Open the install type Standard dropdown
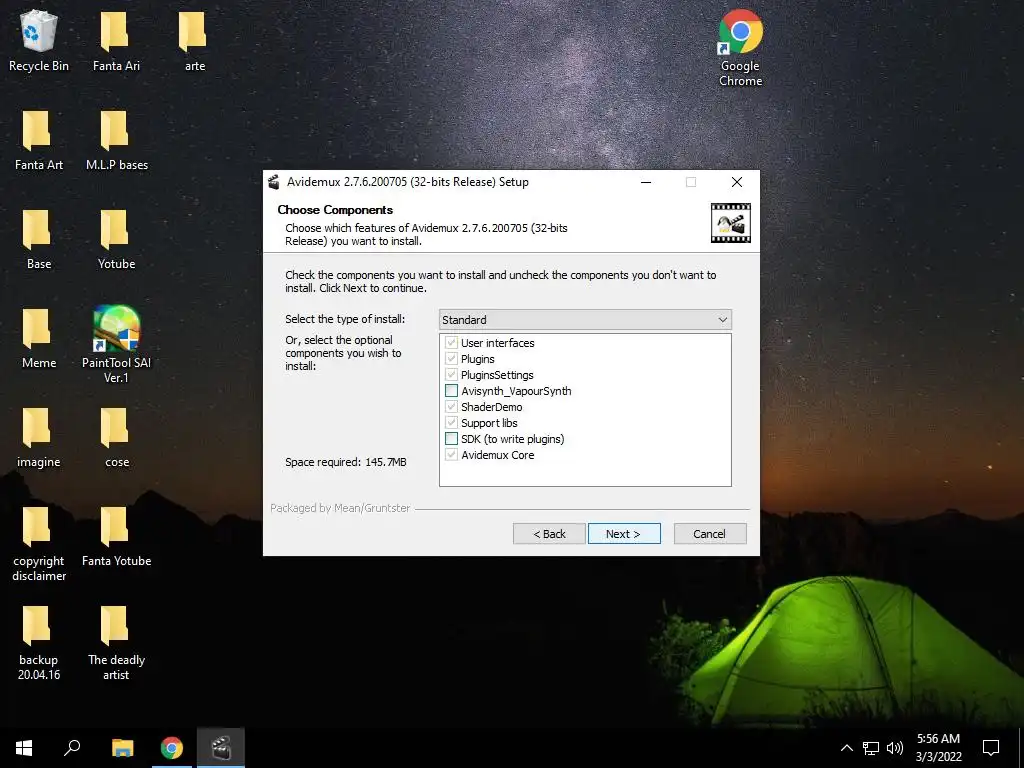 pos(585,319)
